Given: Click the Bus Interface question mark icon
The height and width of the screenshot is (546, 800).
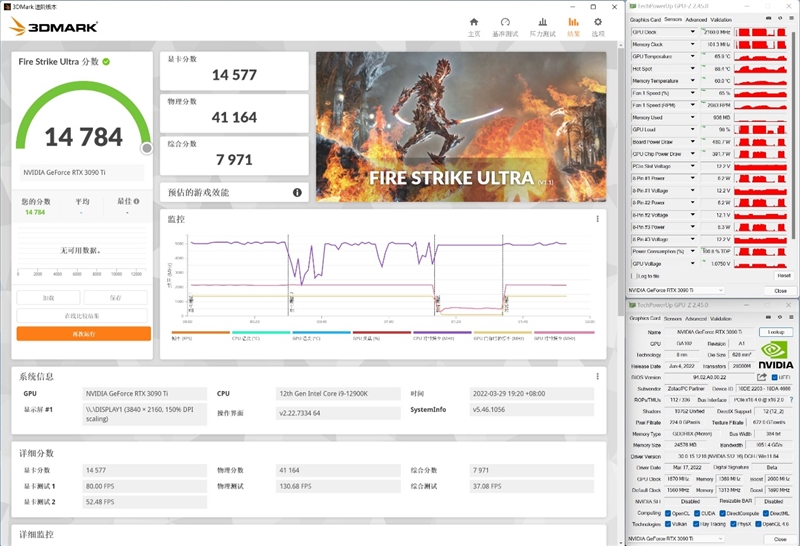Looking at the screenshot, I should pyautogui.click(x=791, y=400).
